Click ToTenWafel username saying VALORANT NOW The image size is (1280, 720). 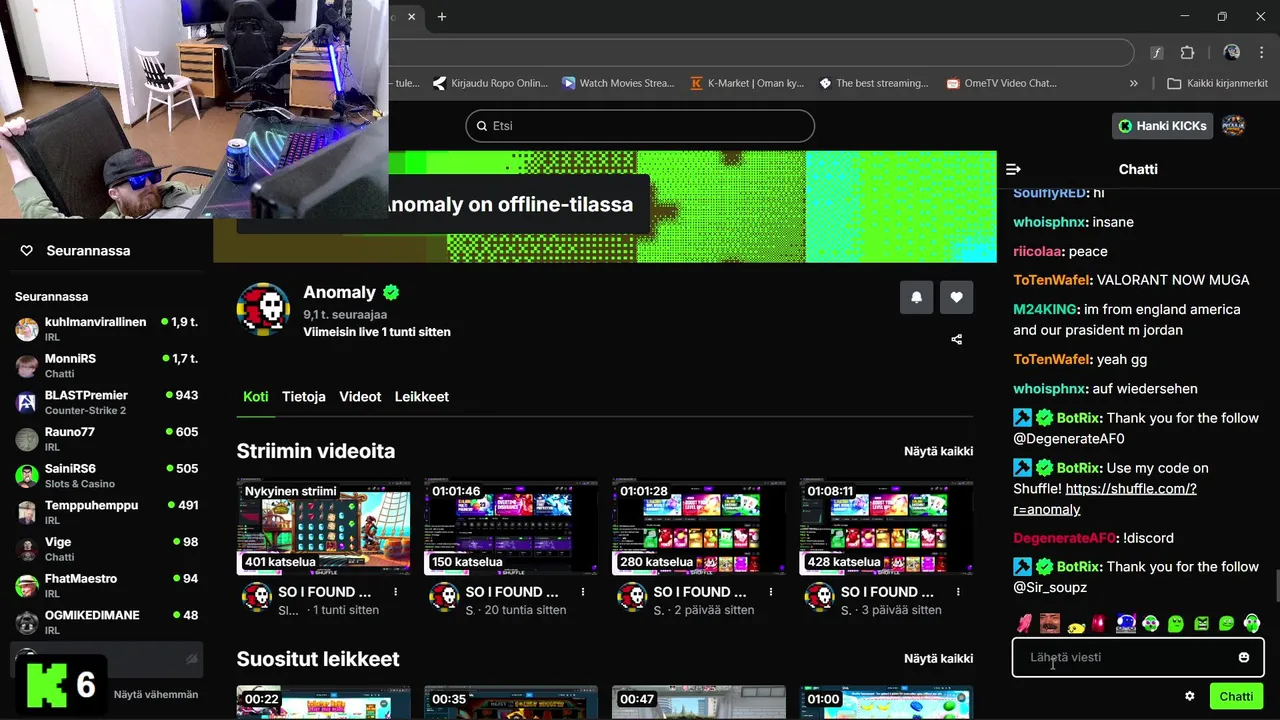[x=1052, y=280]
